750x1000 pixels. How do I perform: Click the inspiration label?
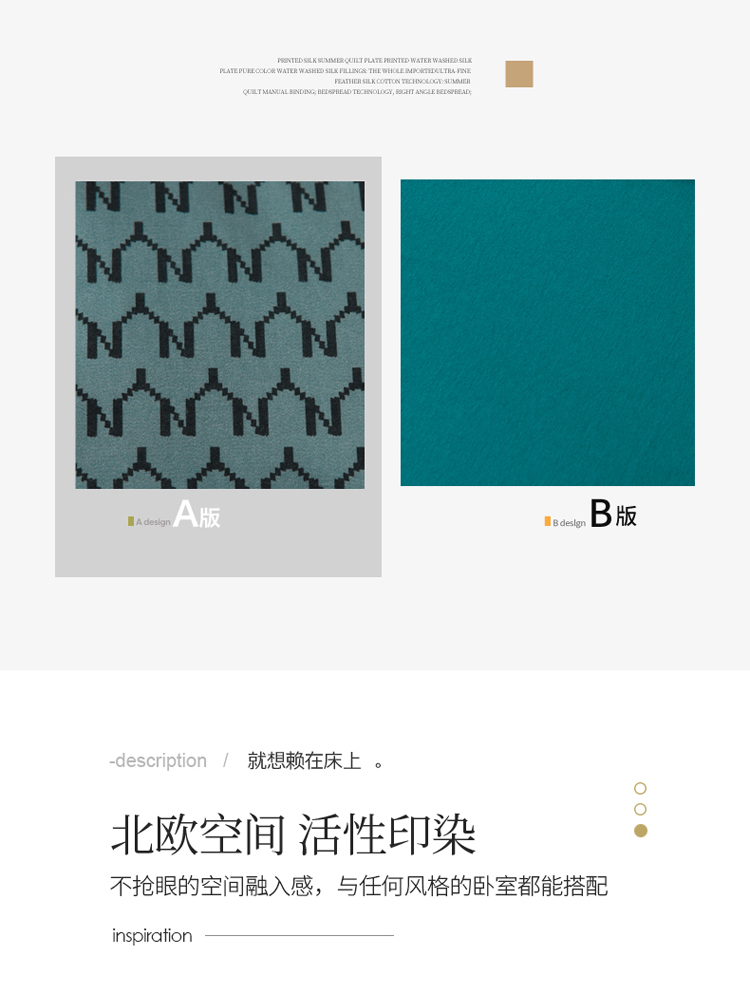click(x=152, y=936)
